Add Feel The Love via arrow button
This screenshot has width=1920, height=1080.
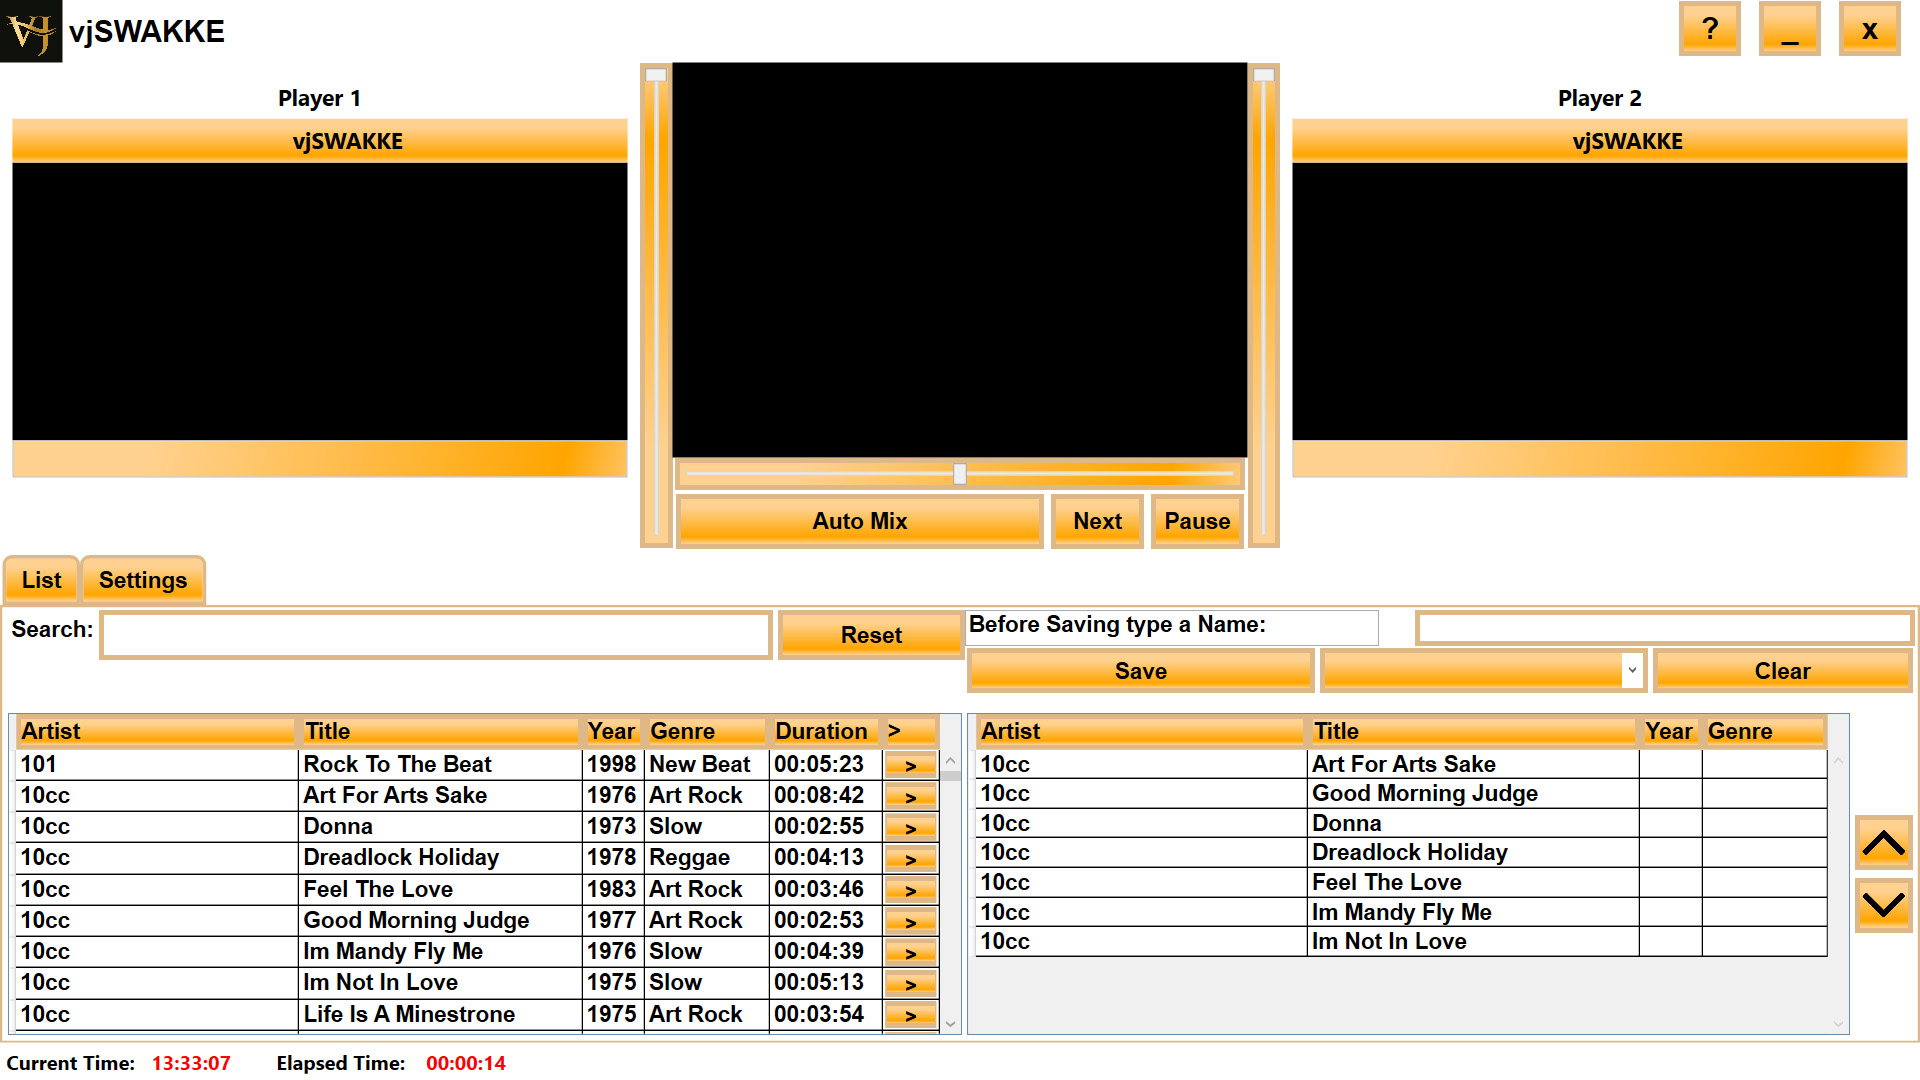coord(910,890)
